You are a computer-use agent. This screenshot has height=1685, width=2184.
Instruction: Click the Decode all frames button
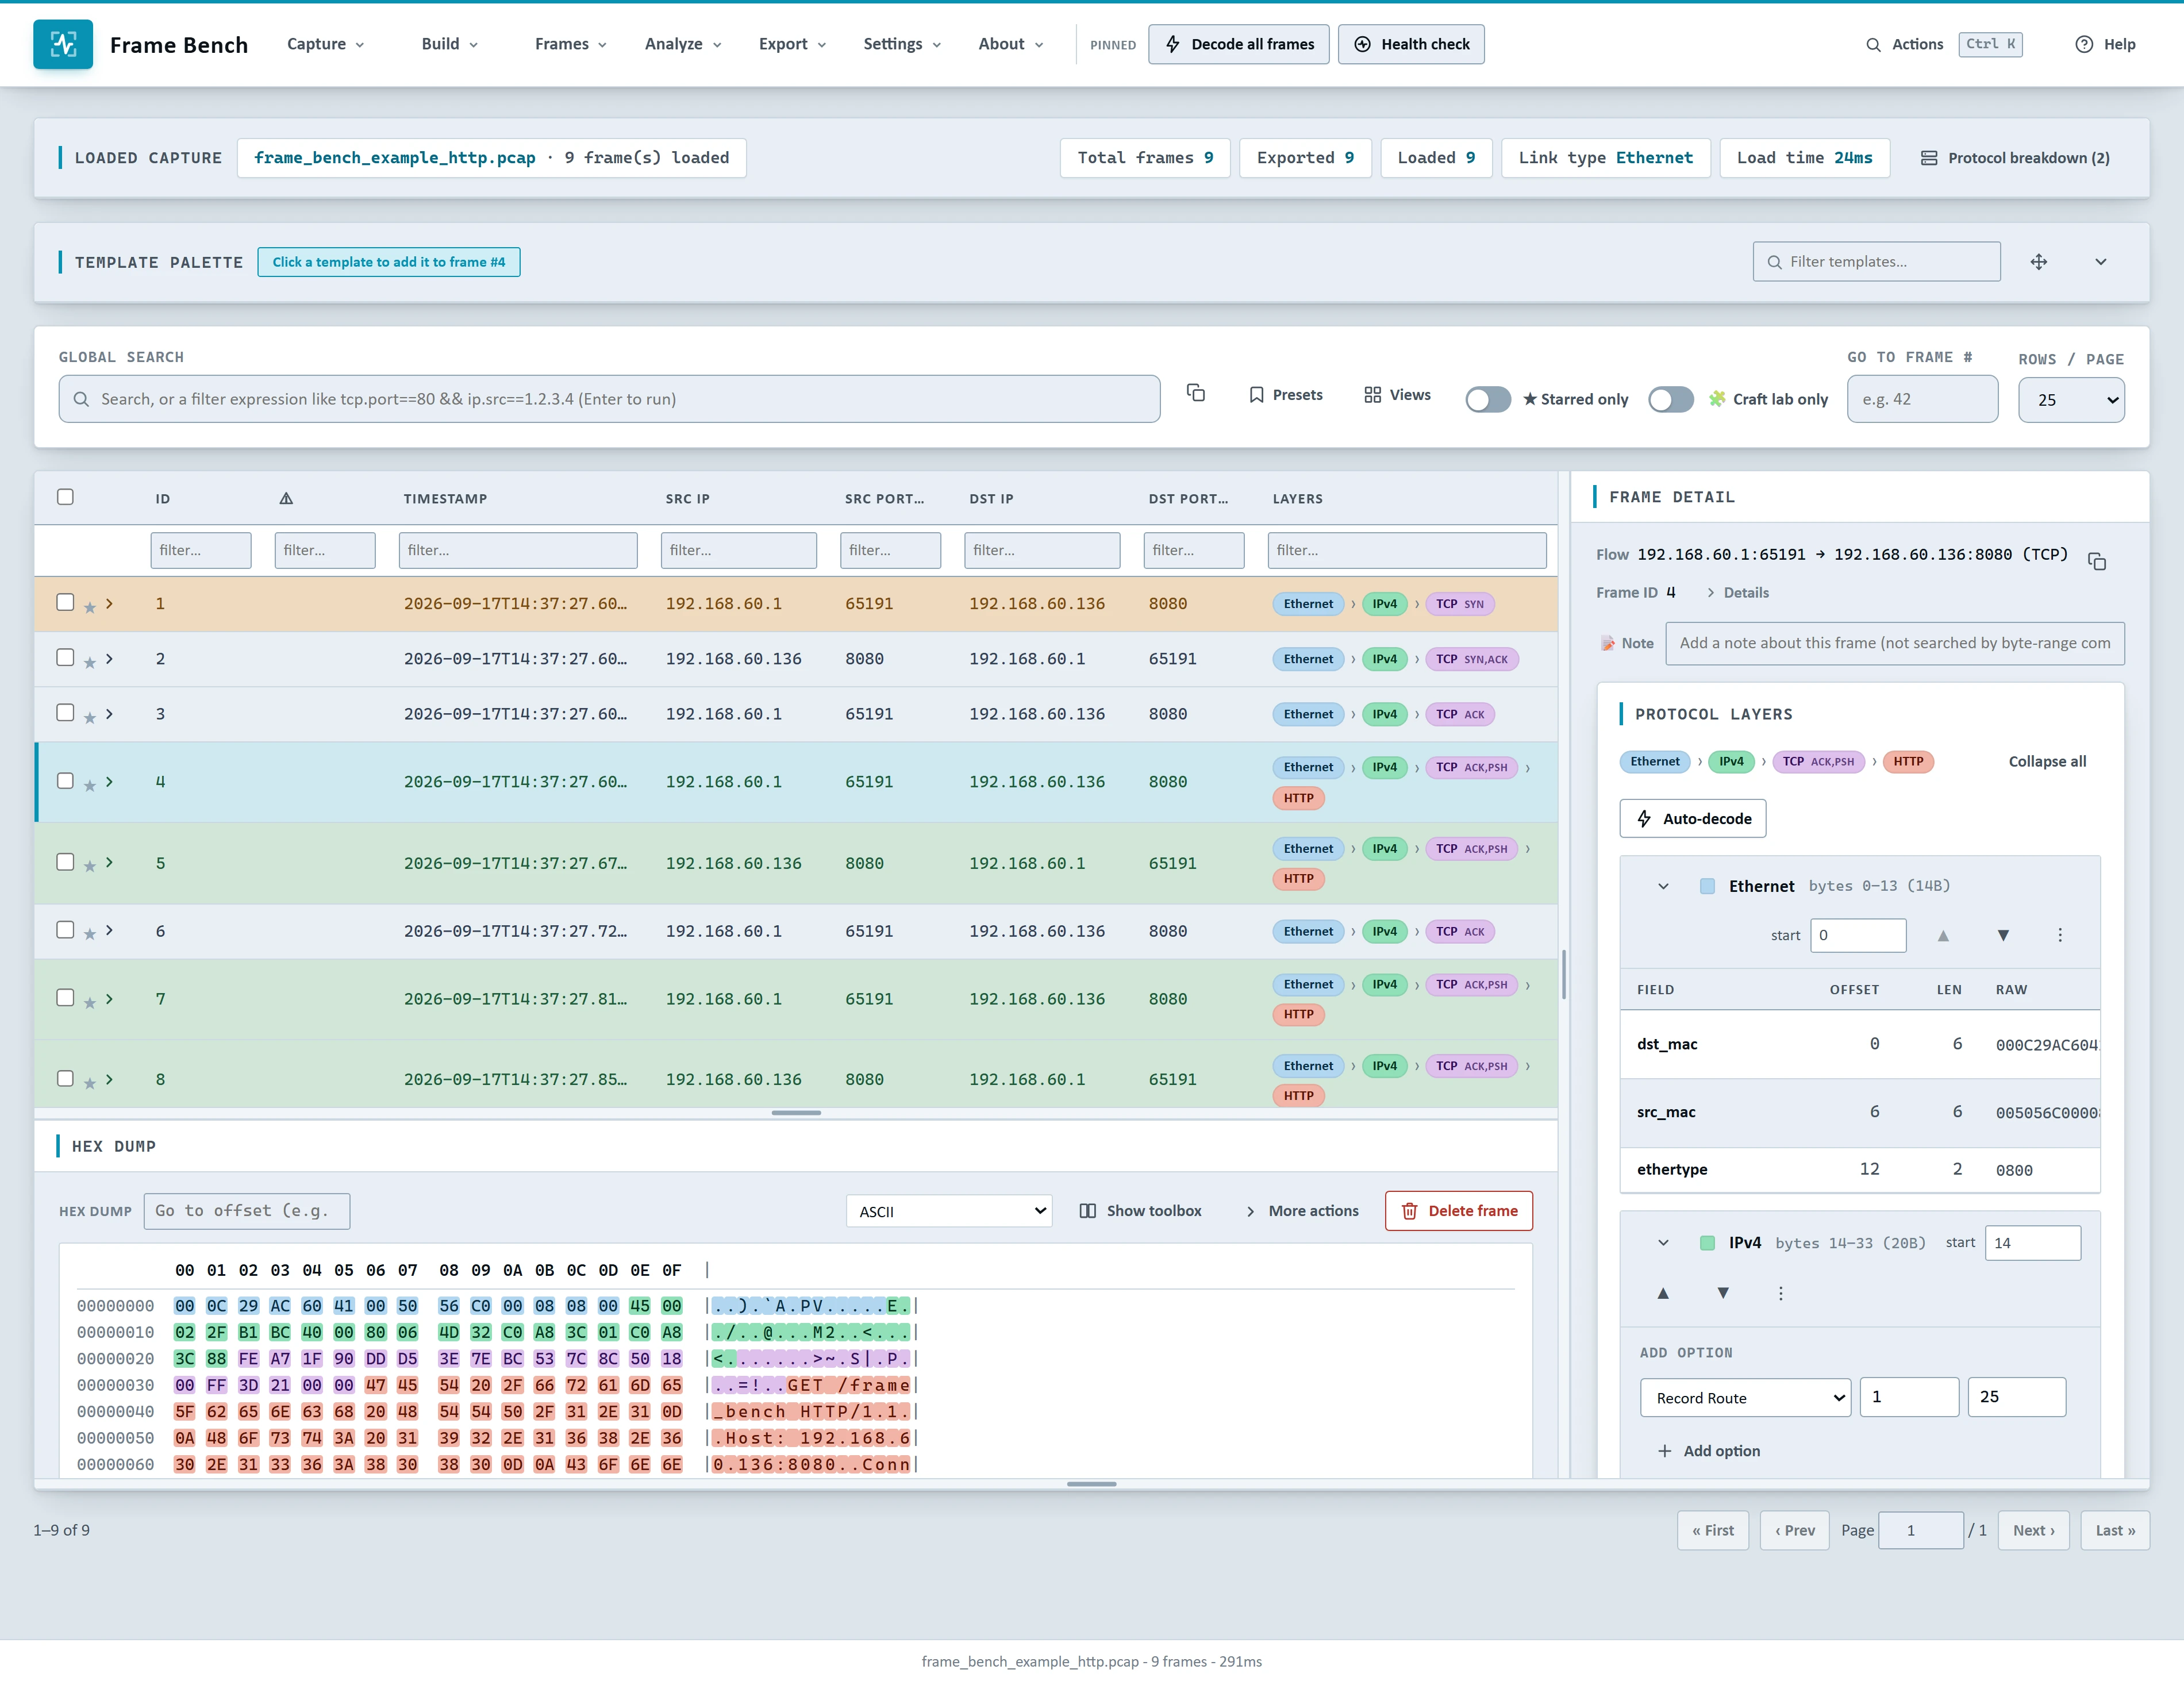click(1239, 44)
